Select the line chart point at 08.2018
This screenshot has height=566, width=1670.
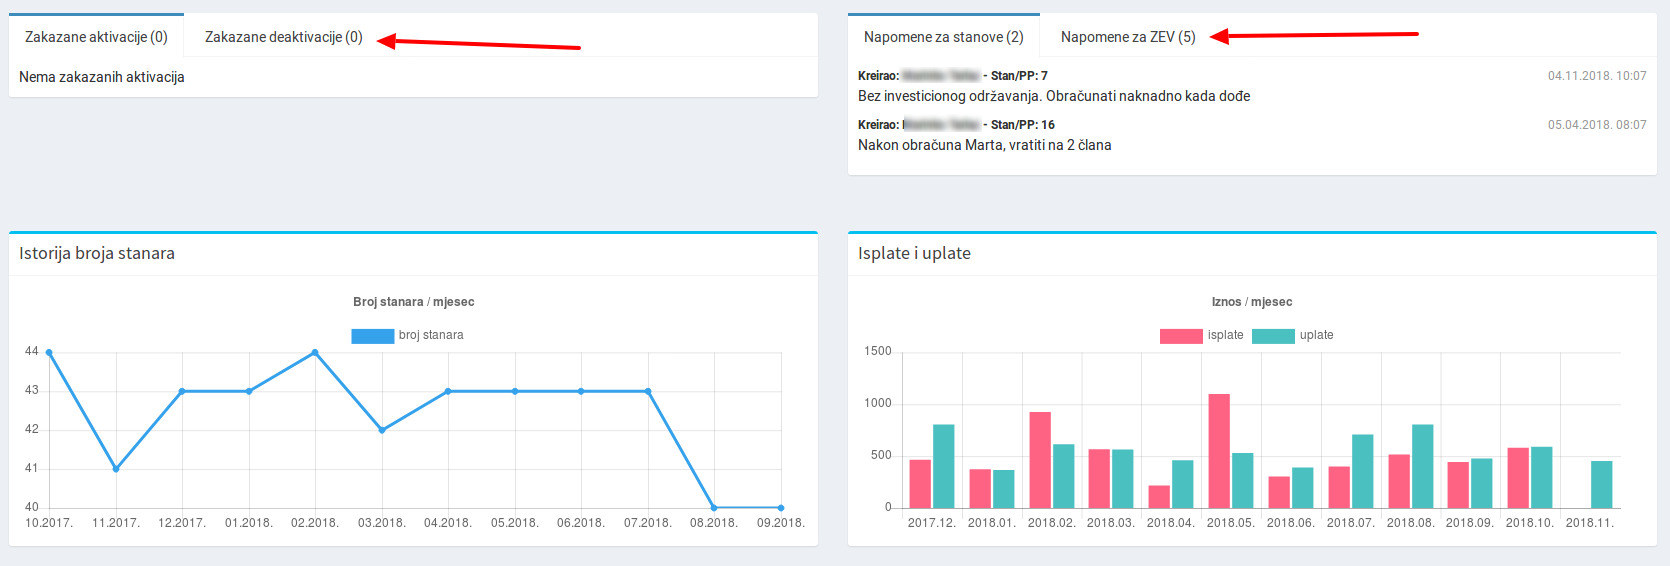714,508
